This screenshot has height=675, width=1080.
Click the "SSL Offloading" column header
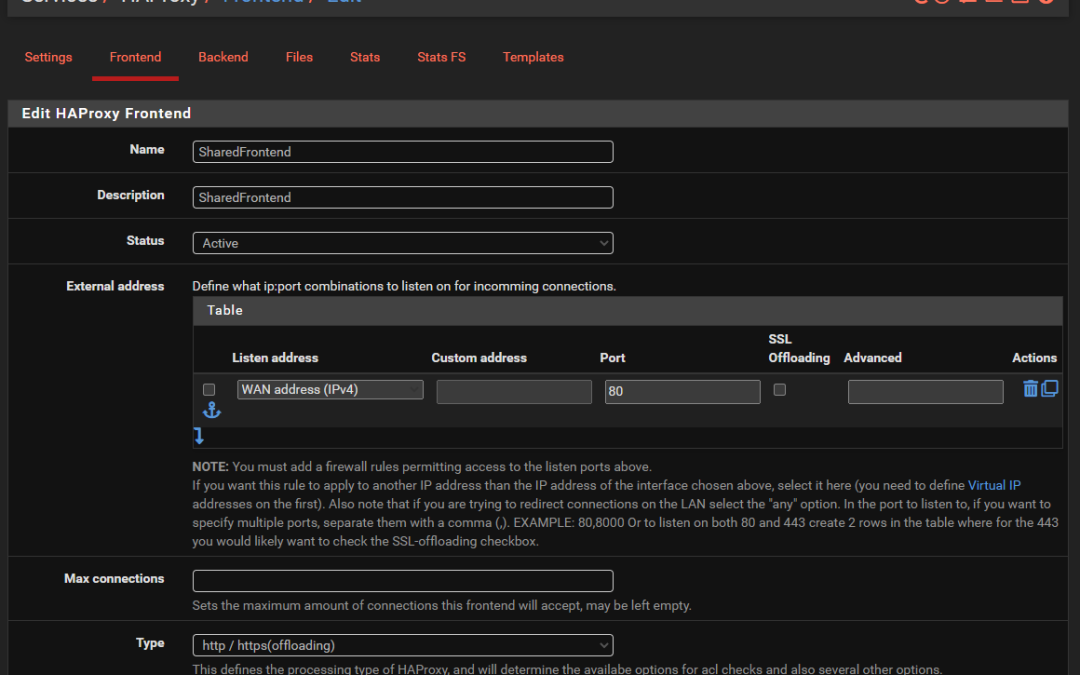(799, 349)
